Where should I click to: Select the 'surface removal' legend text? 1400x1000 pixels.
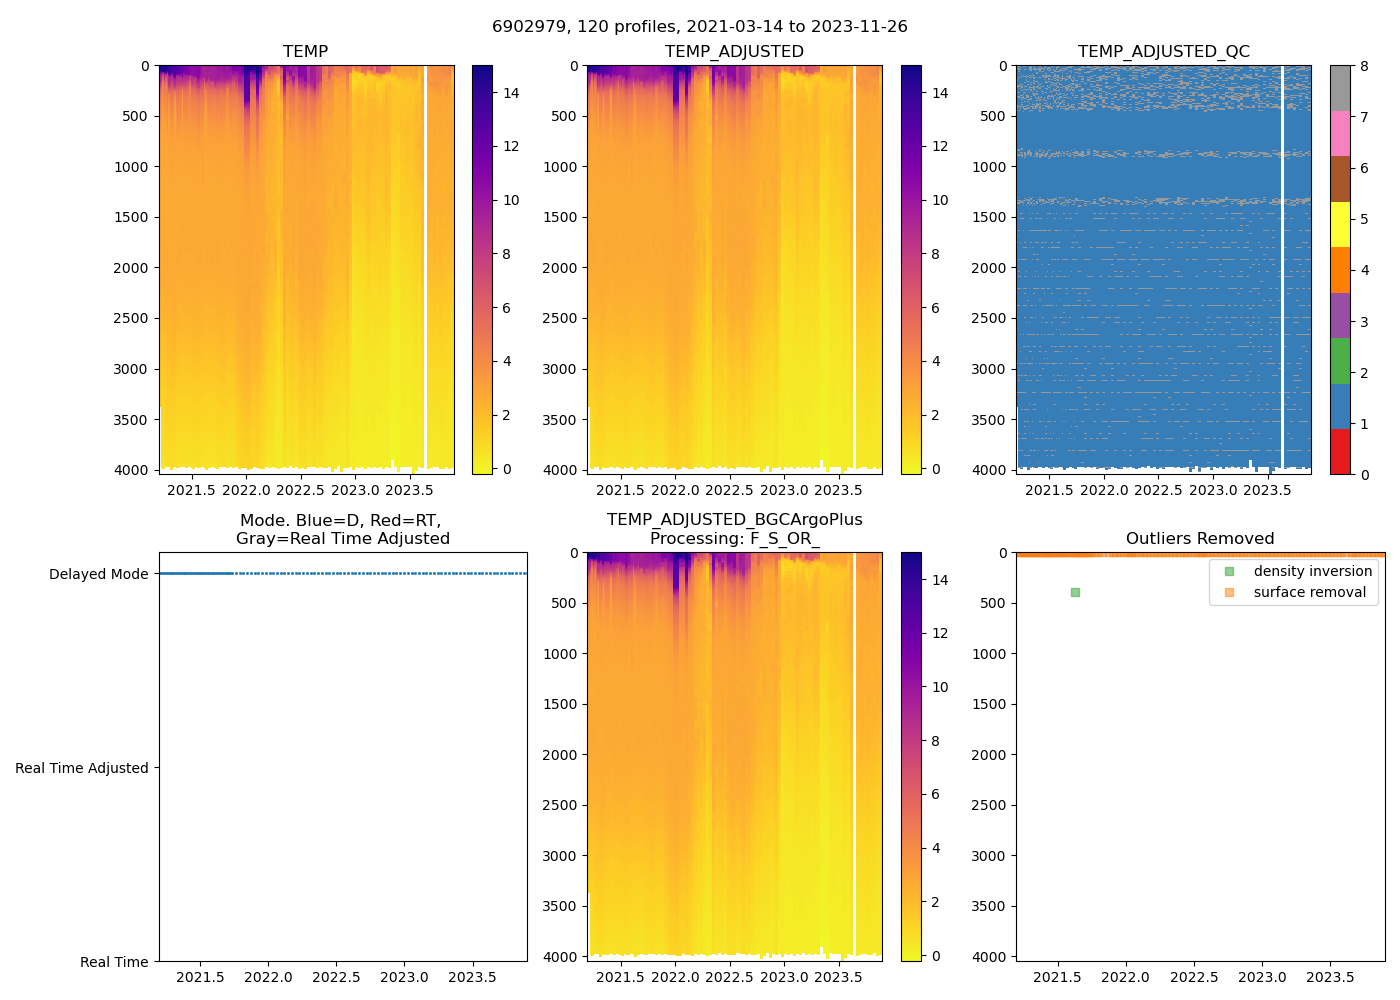pyautogui.click(x=1309, y=592)
